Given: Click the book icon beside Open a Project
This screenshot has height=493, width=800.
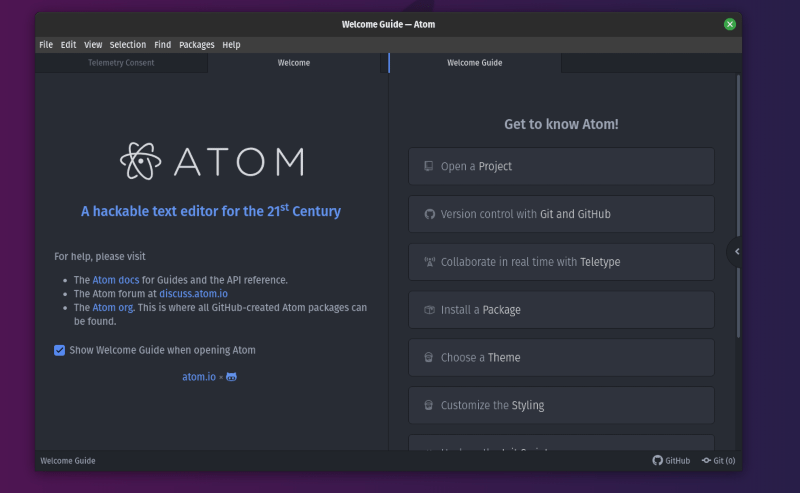Looking at the screenshot, I should coord(429,166).
